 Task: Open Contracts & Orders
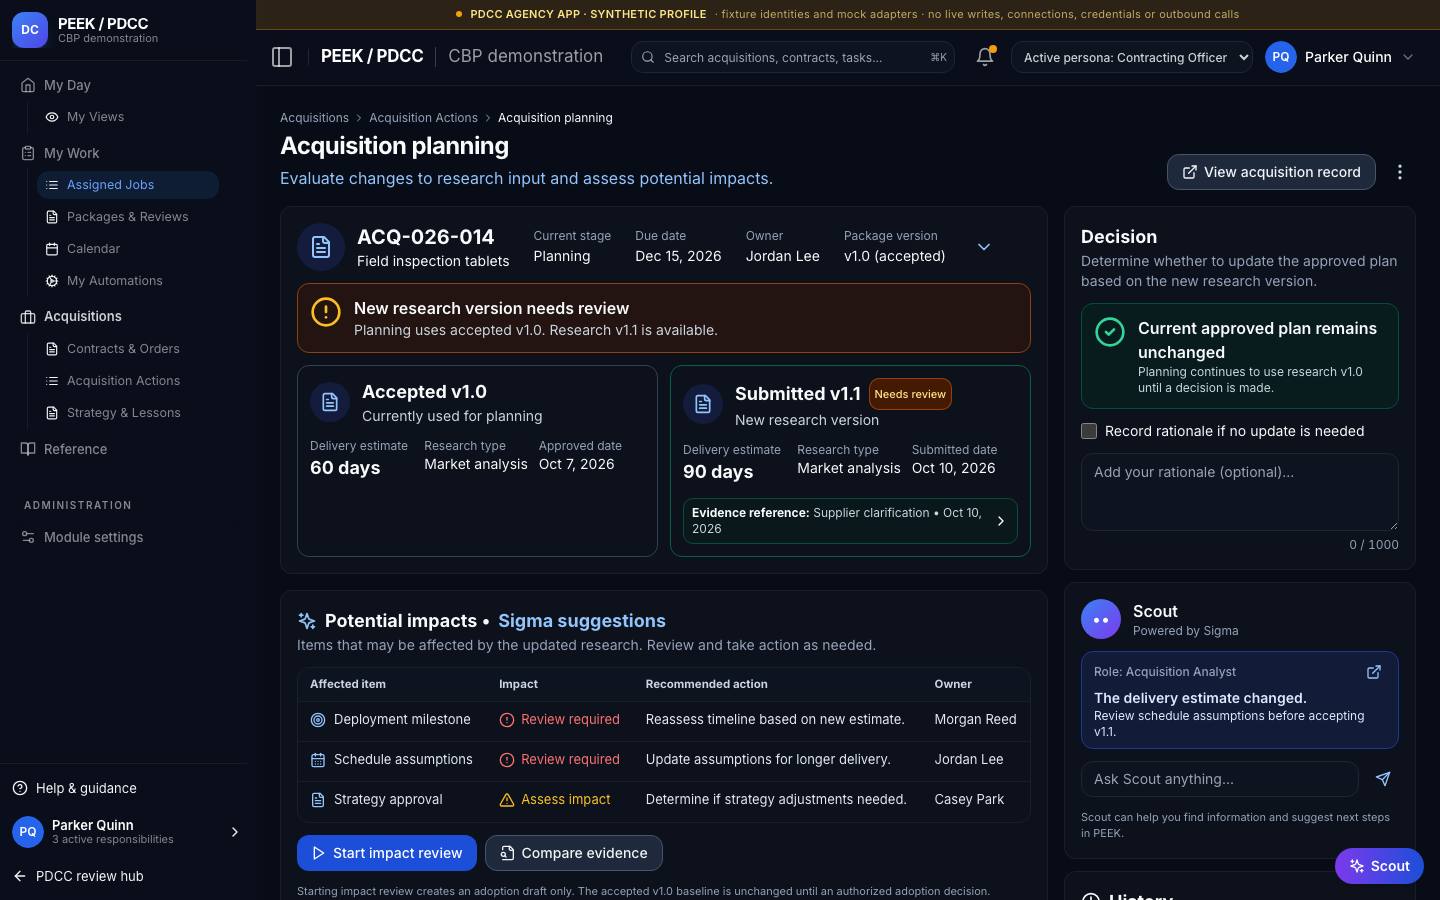[128, 349]
